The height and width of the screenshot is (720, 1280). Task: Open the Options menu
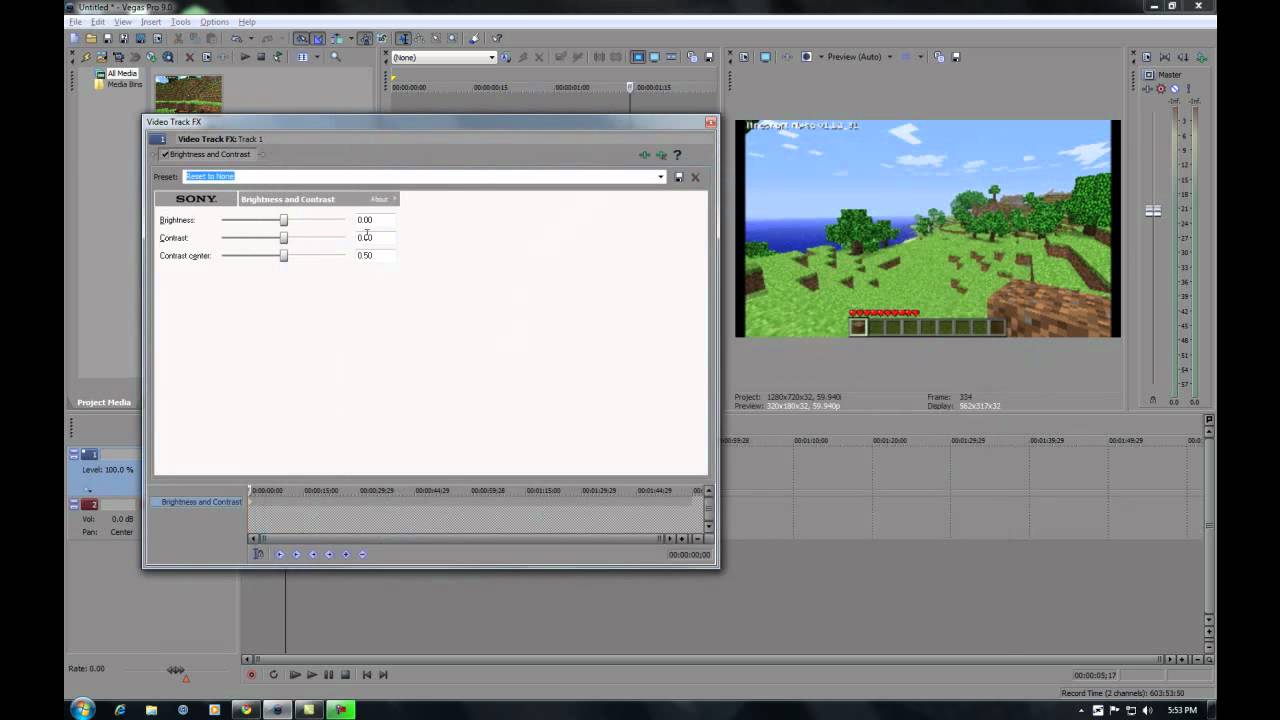click(214, 21)
